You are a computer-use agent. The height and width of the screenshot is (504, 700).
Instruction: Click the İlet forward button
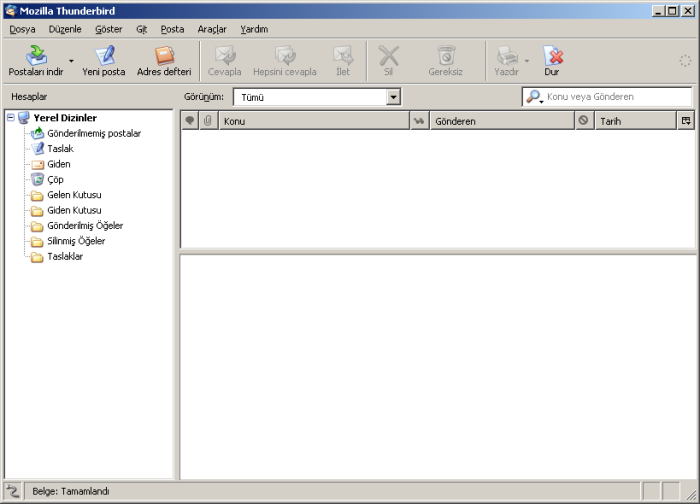click(x=343, y=61)
